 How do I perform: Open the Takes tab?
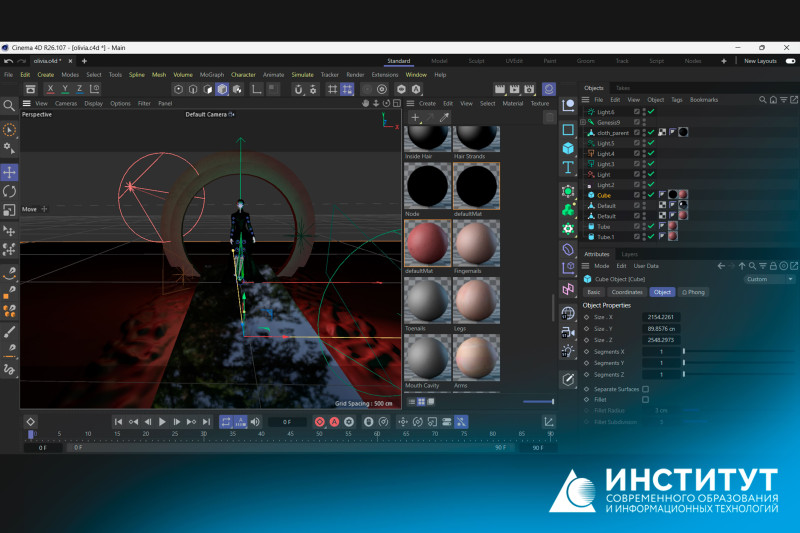pos(623,88)
